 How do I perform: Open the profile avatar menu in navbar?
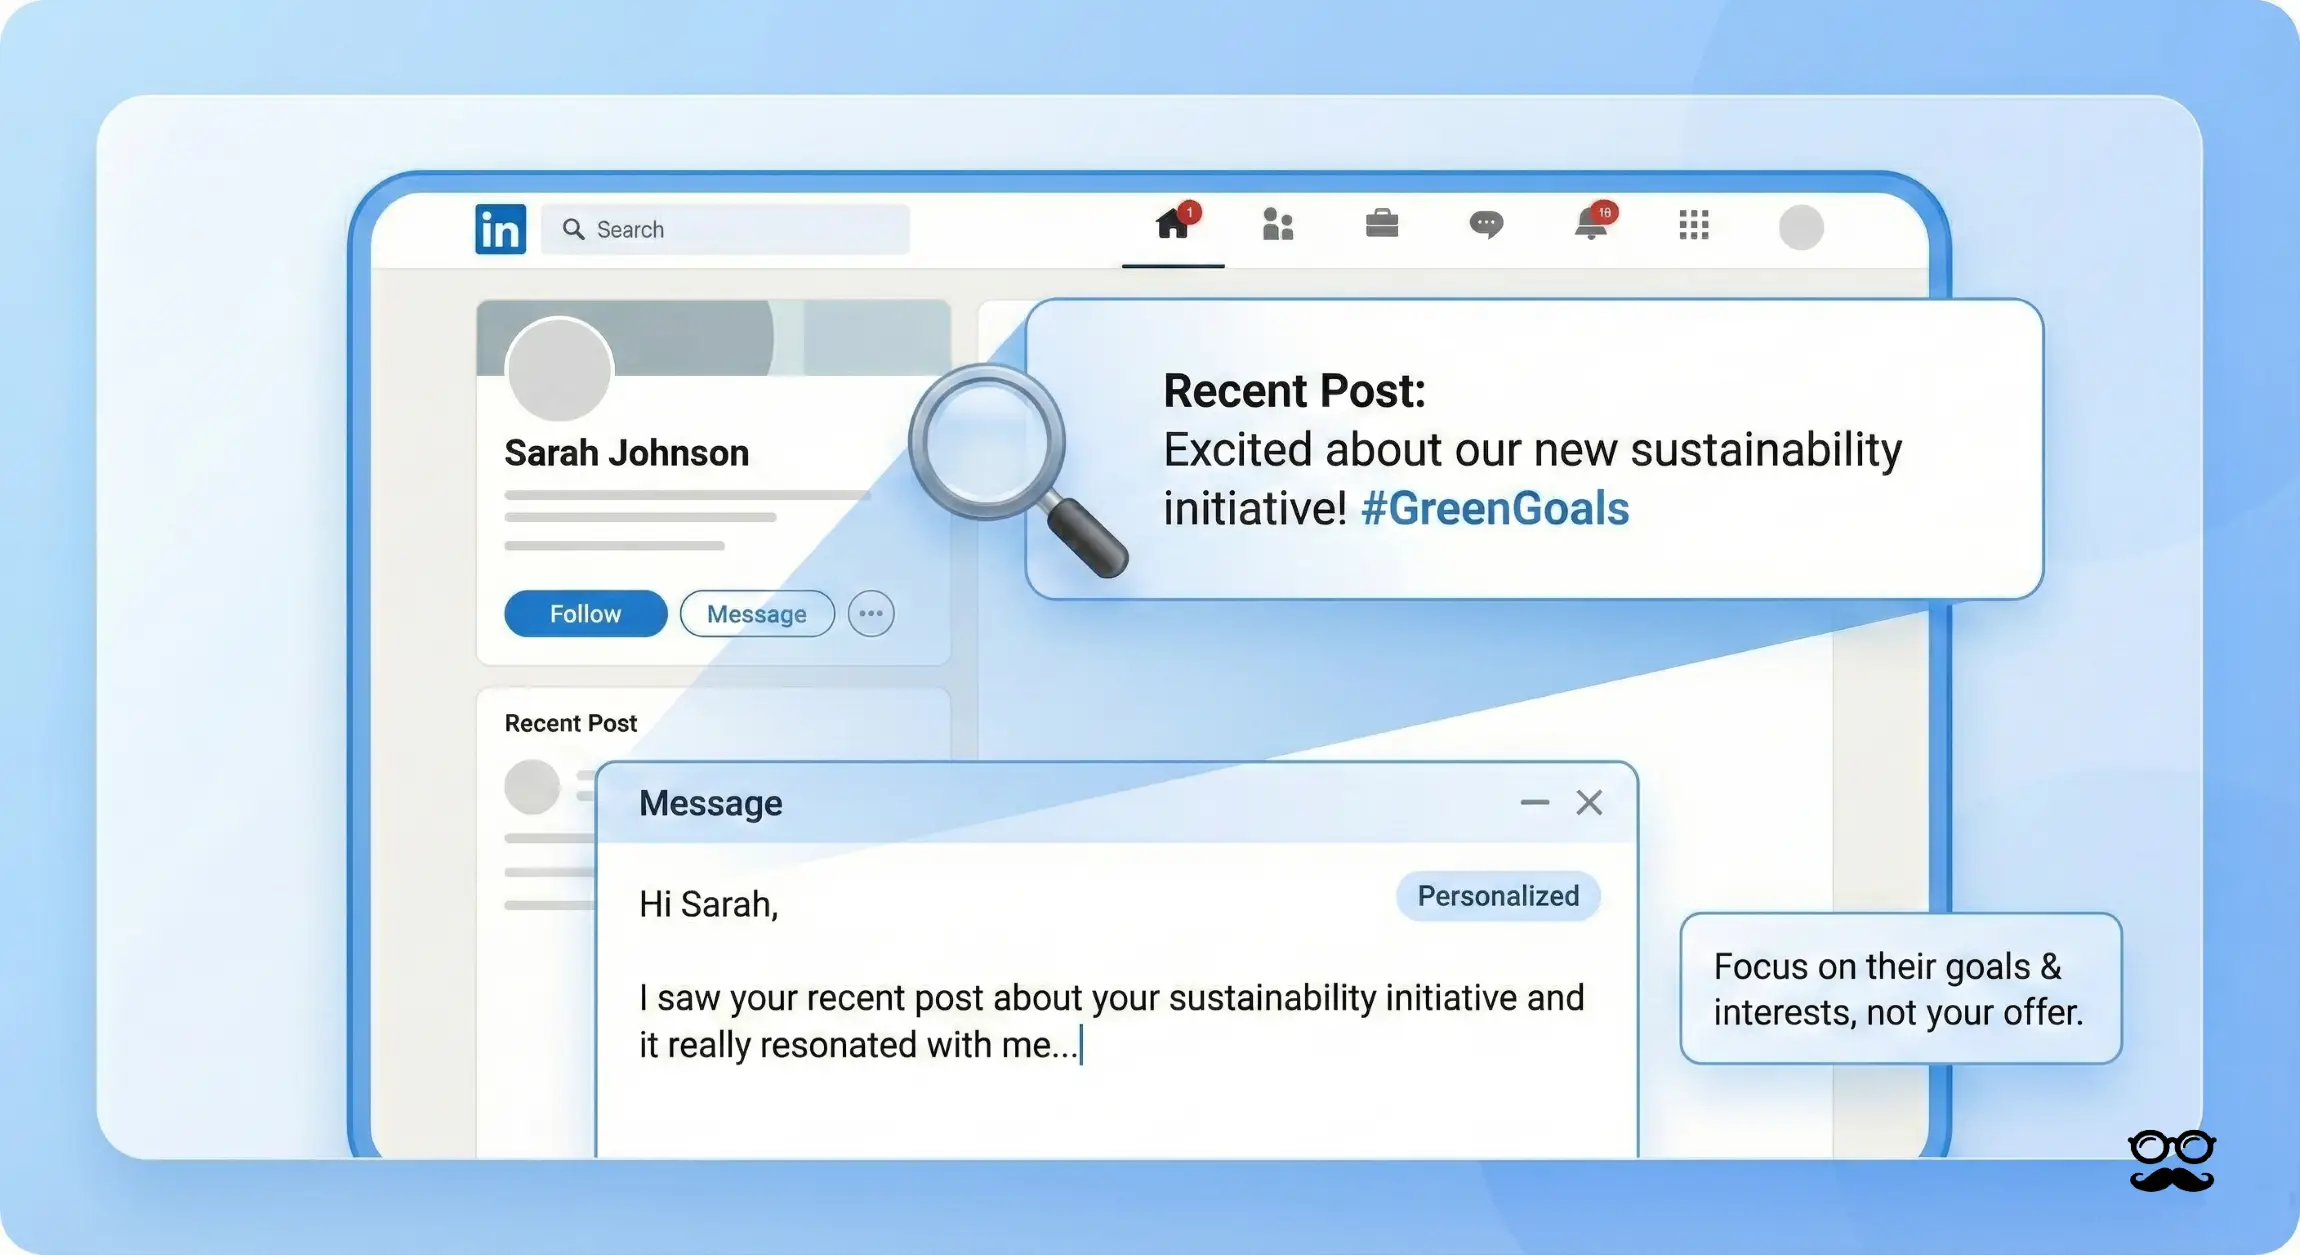(x=1801, y=227)
